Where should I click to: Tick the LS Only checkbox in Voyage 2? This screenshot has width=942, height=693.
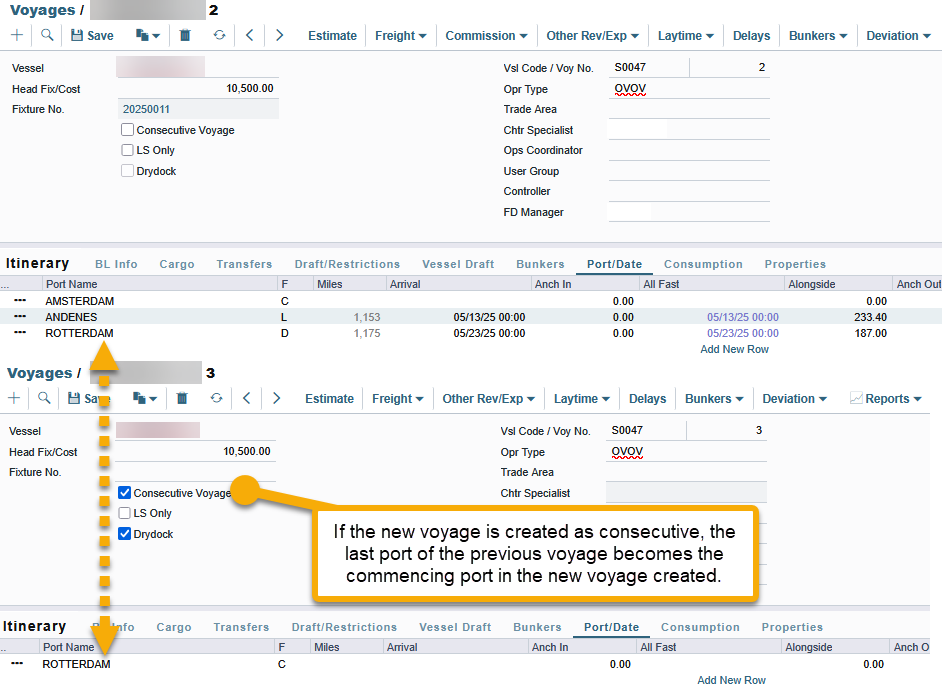point(127,150)
